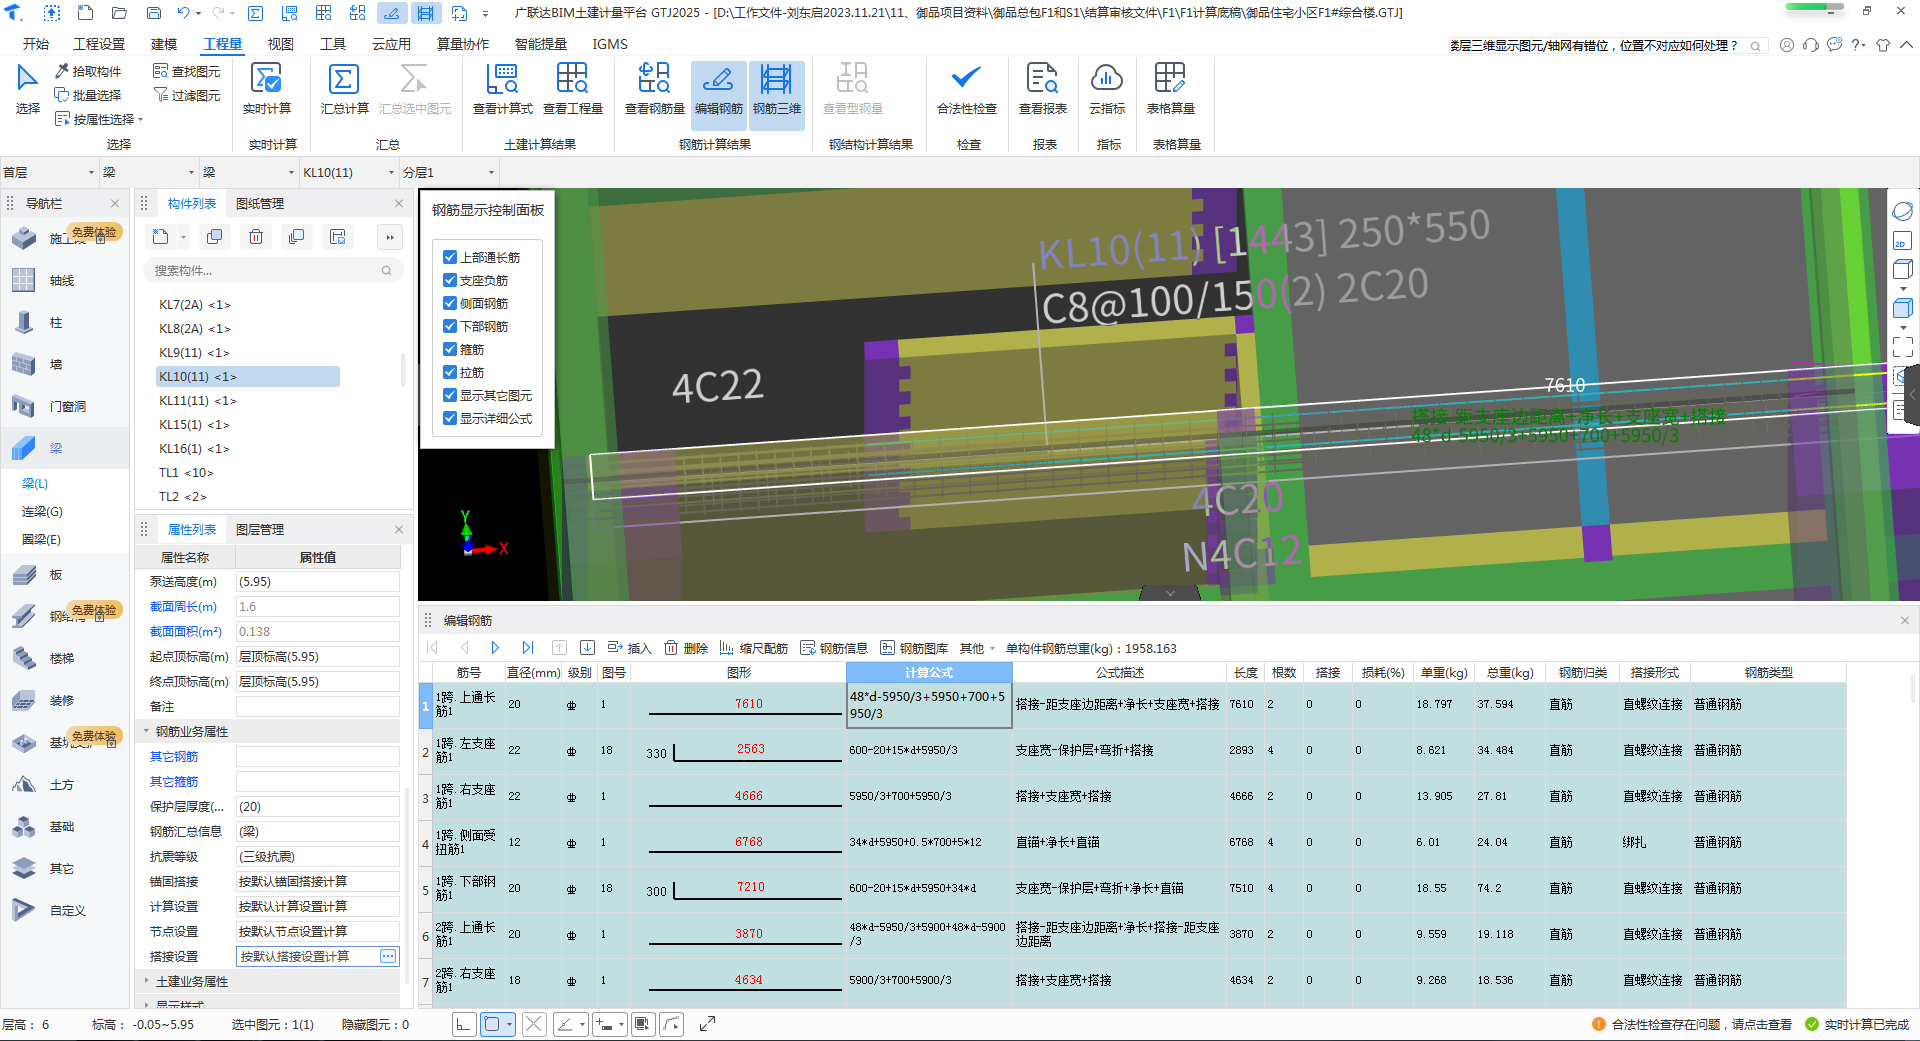Open 钢筋图库 library
This screenshot has width=1920, height=1041.
(x=914, y=648)
